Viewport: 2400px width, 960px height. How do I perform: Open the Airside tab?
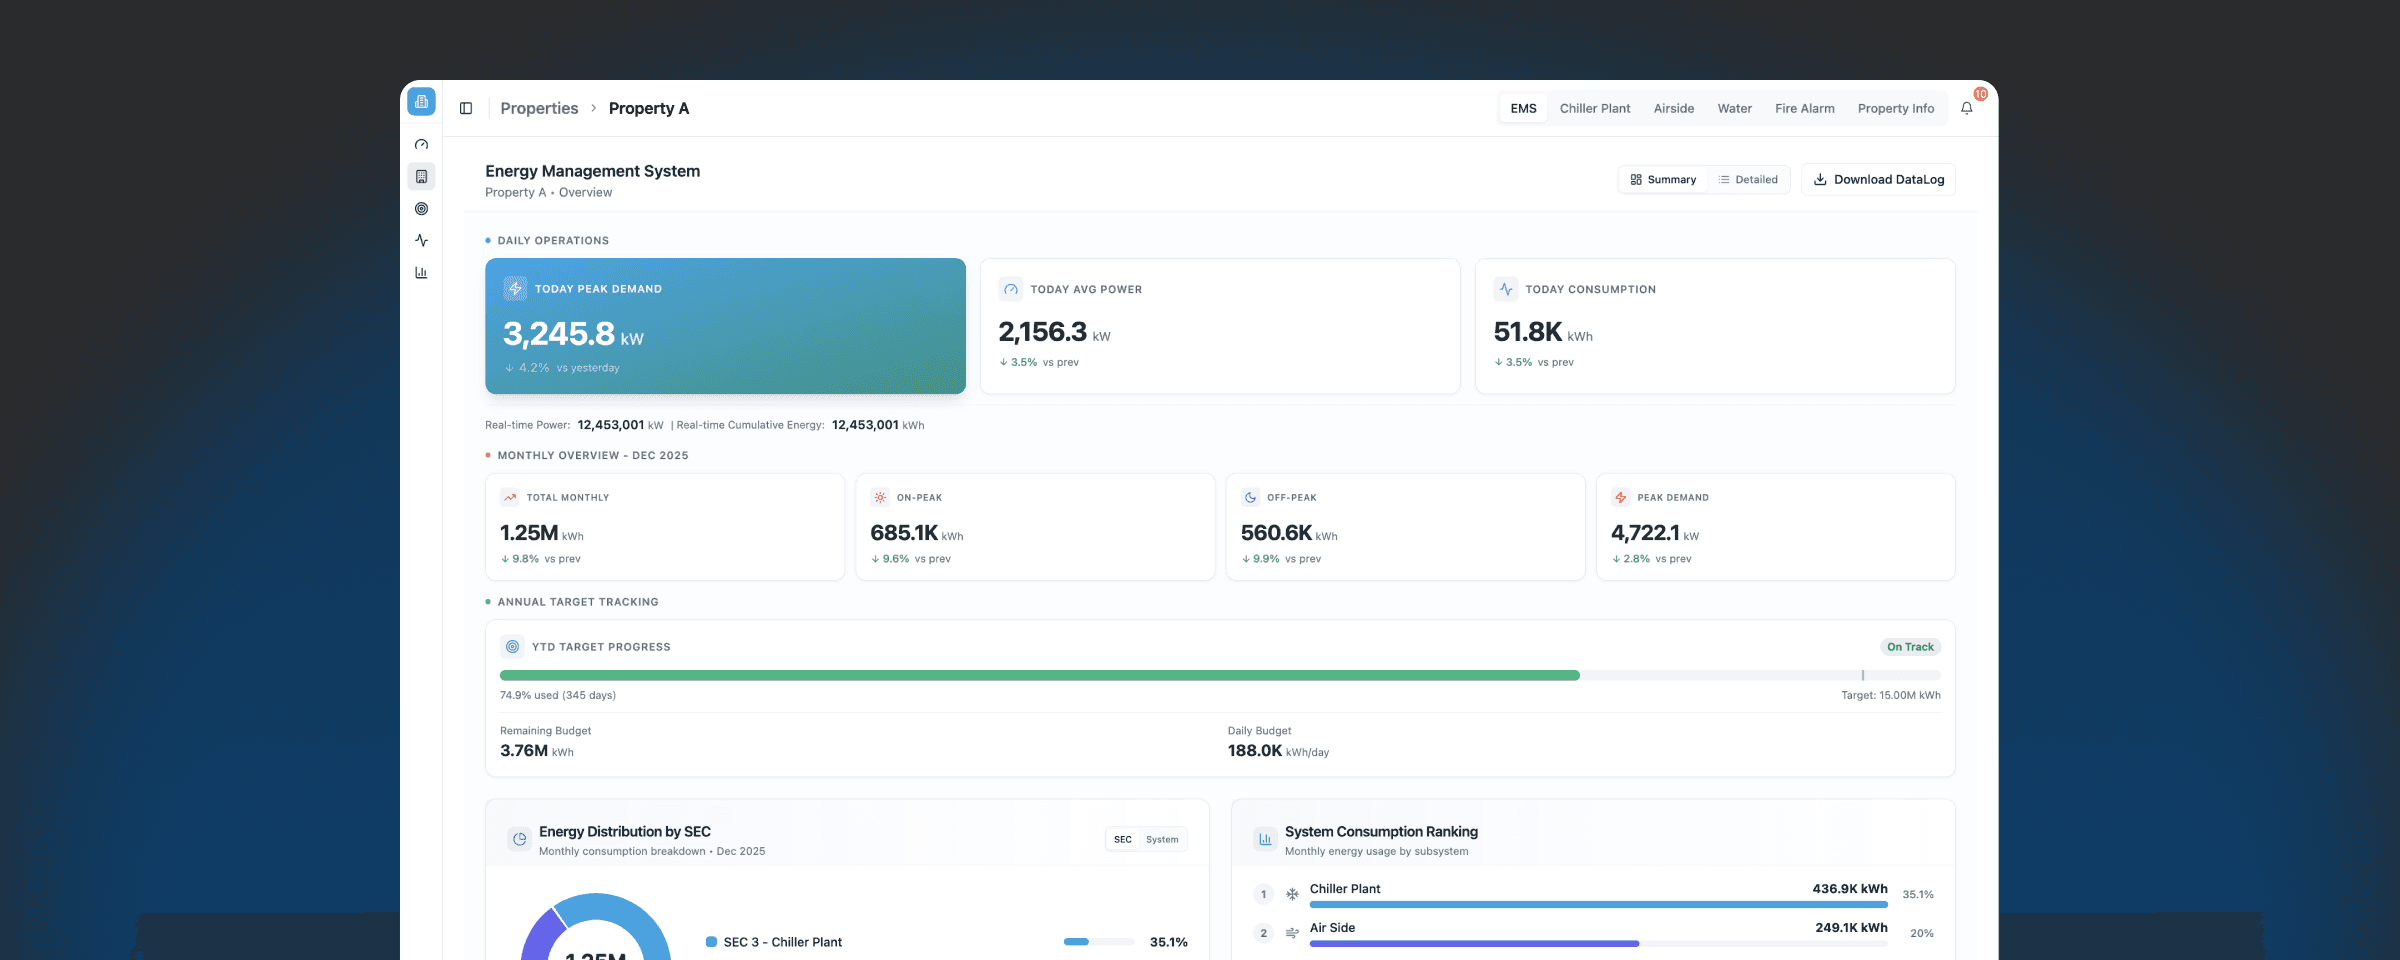(x=1674, y=108)
